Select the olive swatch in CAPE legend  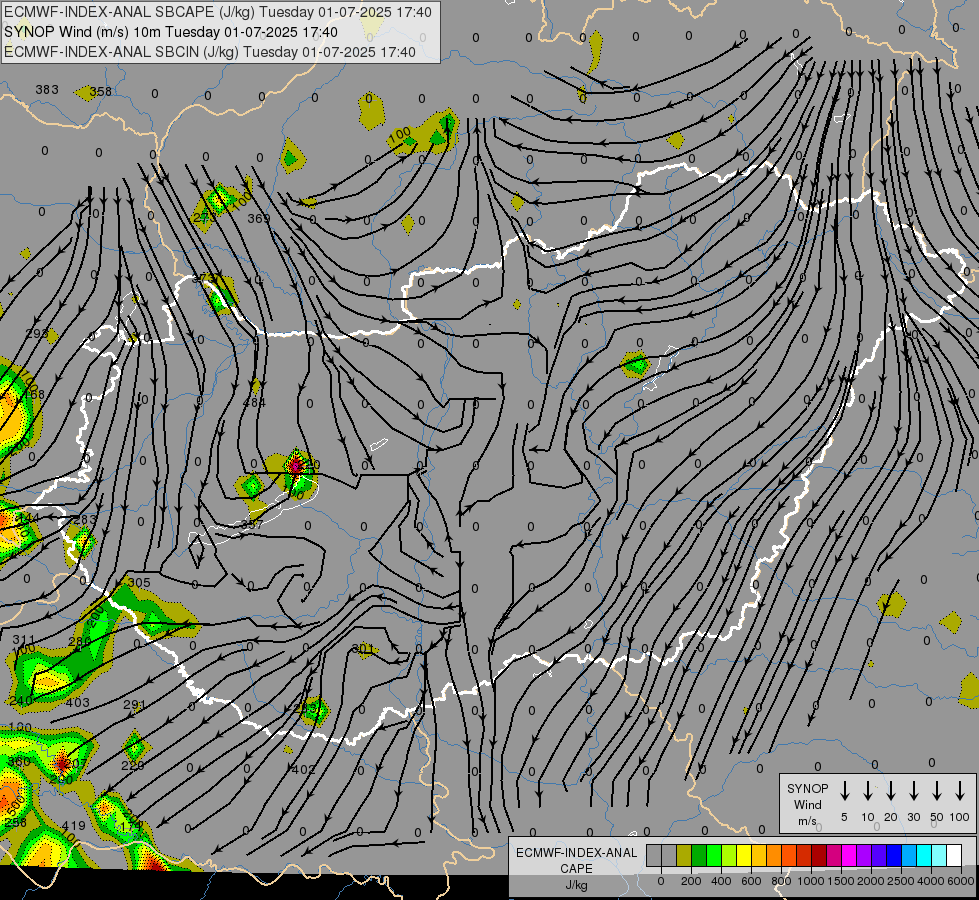(x=684, y=855)
